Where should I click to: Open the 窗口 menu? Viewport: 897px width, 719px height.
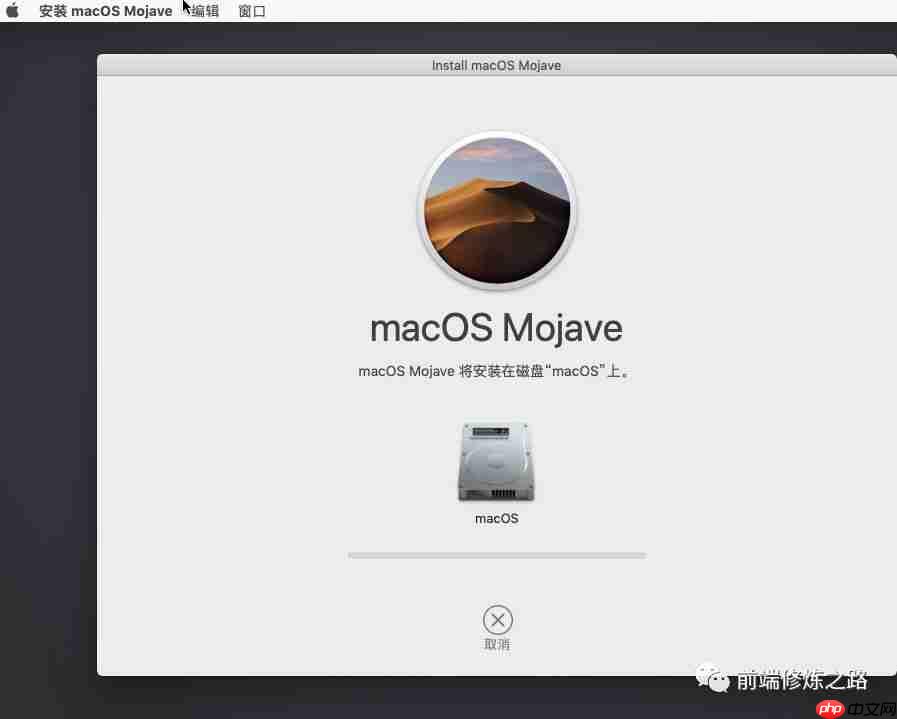coord(252,11)
